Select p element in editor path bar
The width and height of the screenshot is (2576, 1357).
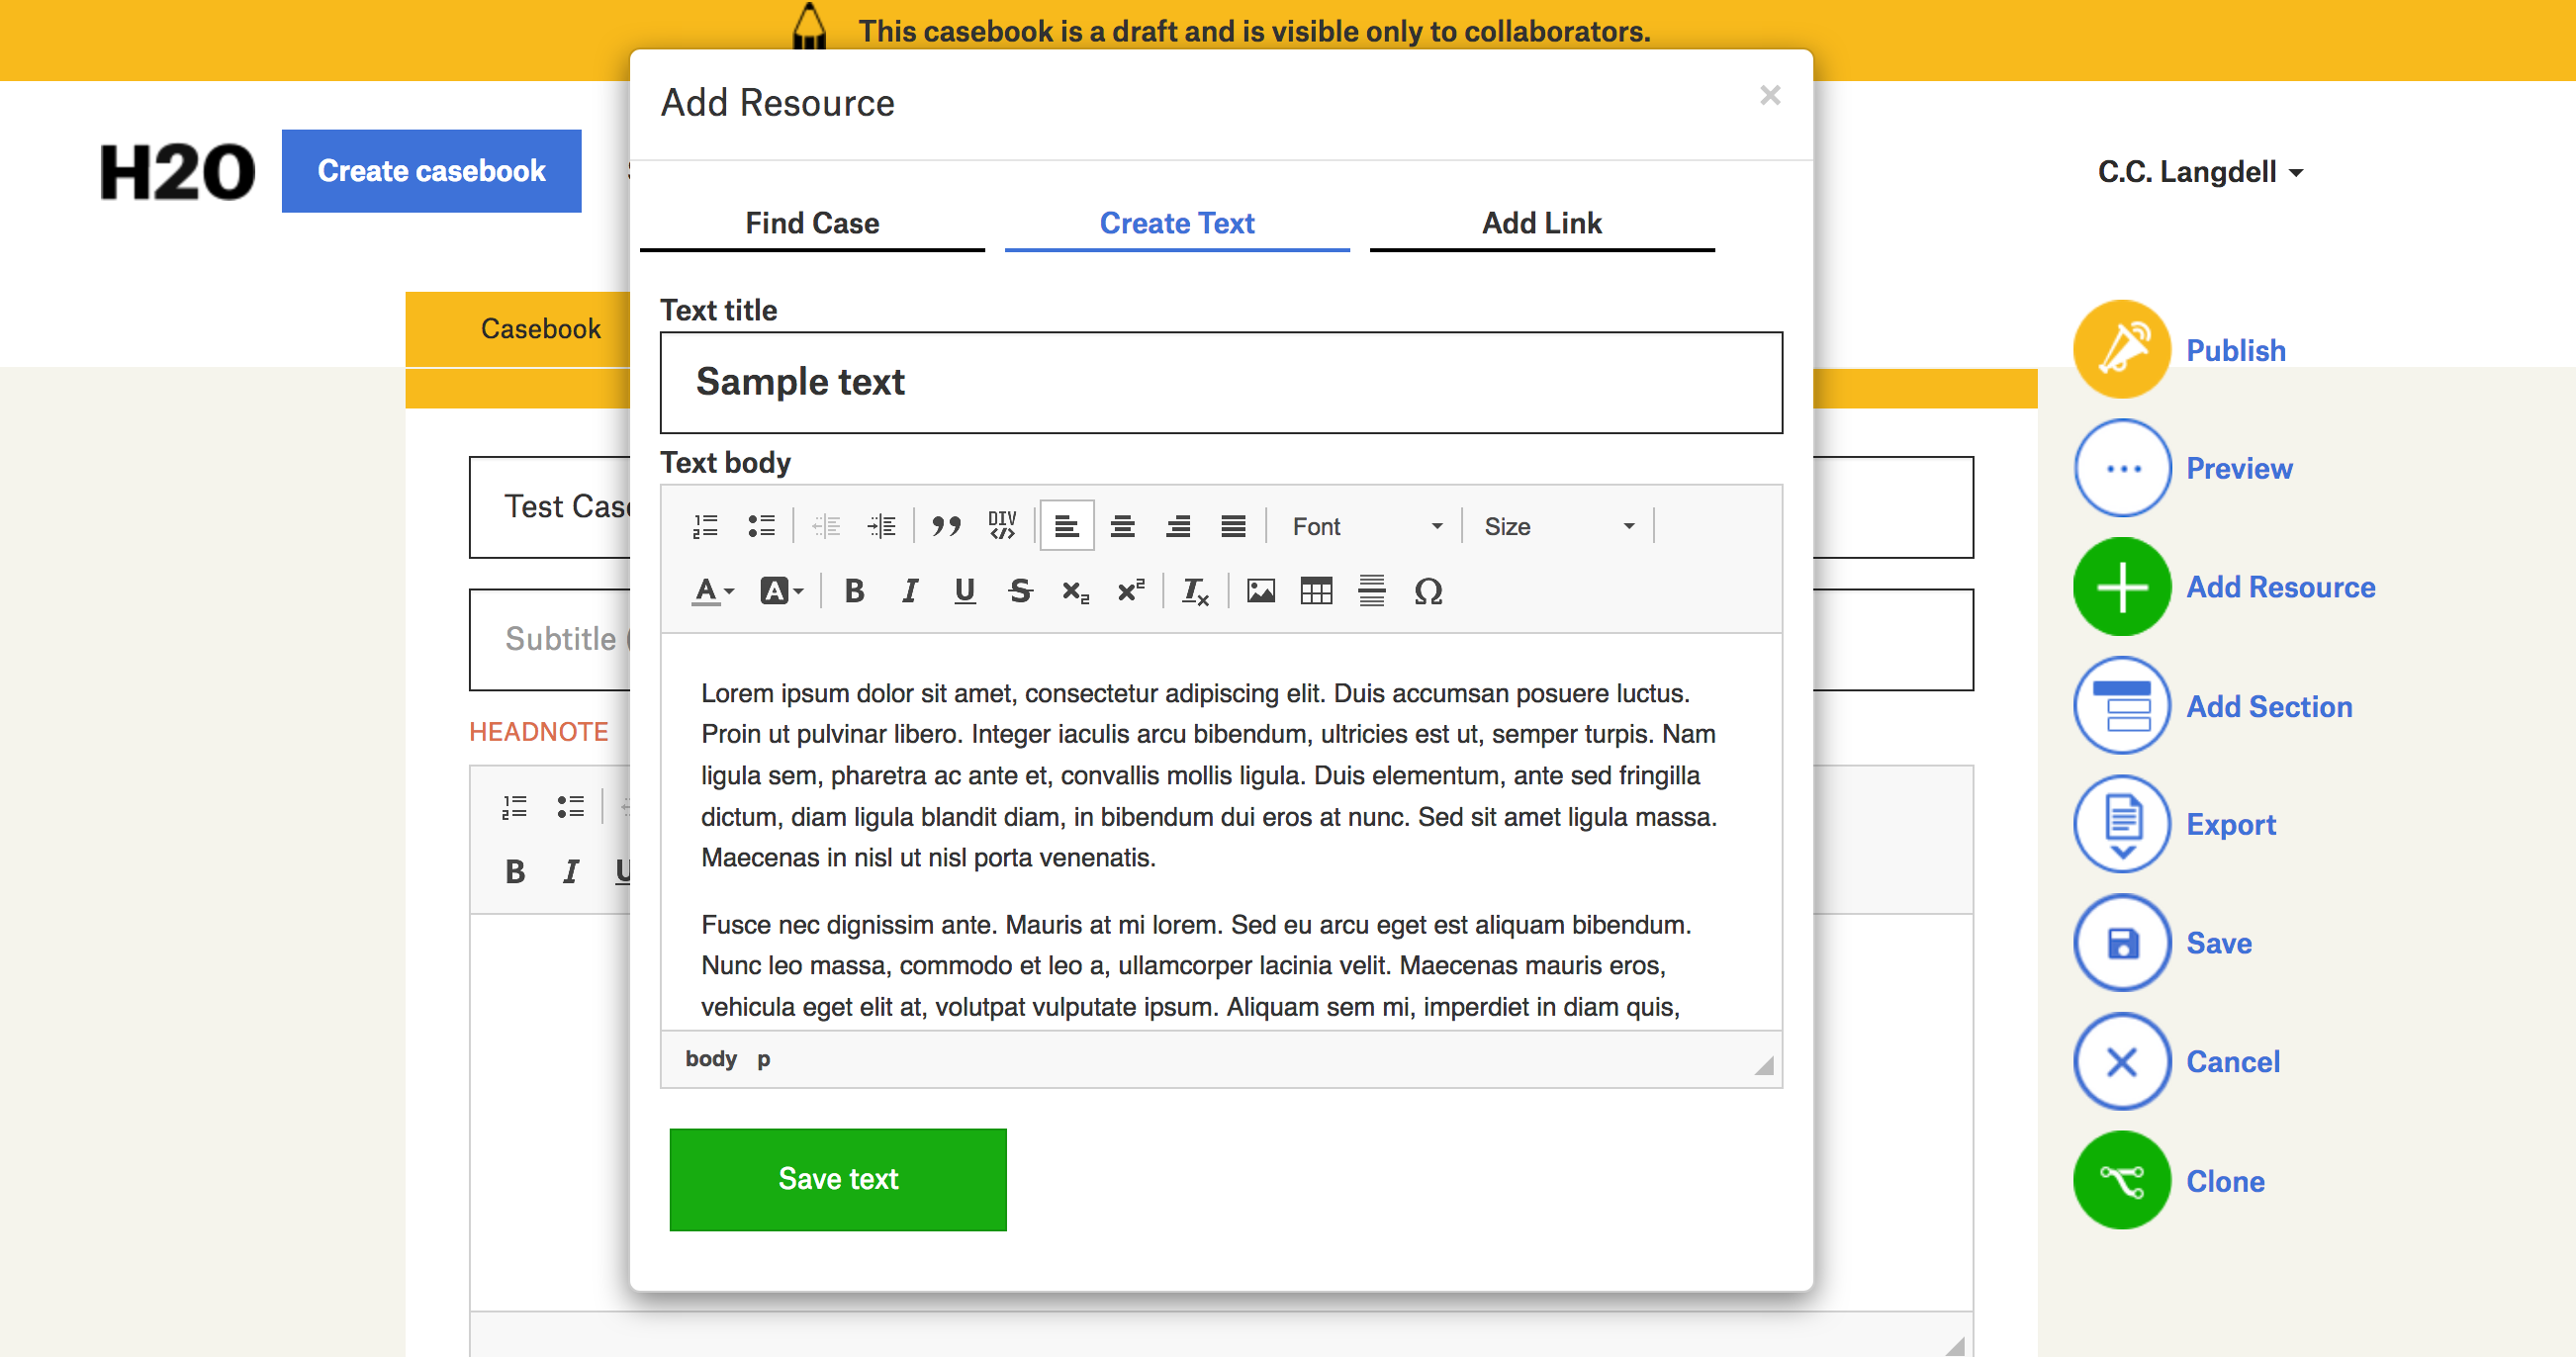pyautogui.click(x=764, y=1058)
